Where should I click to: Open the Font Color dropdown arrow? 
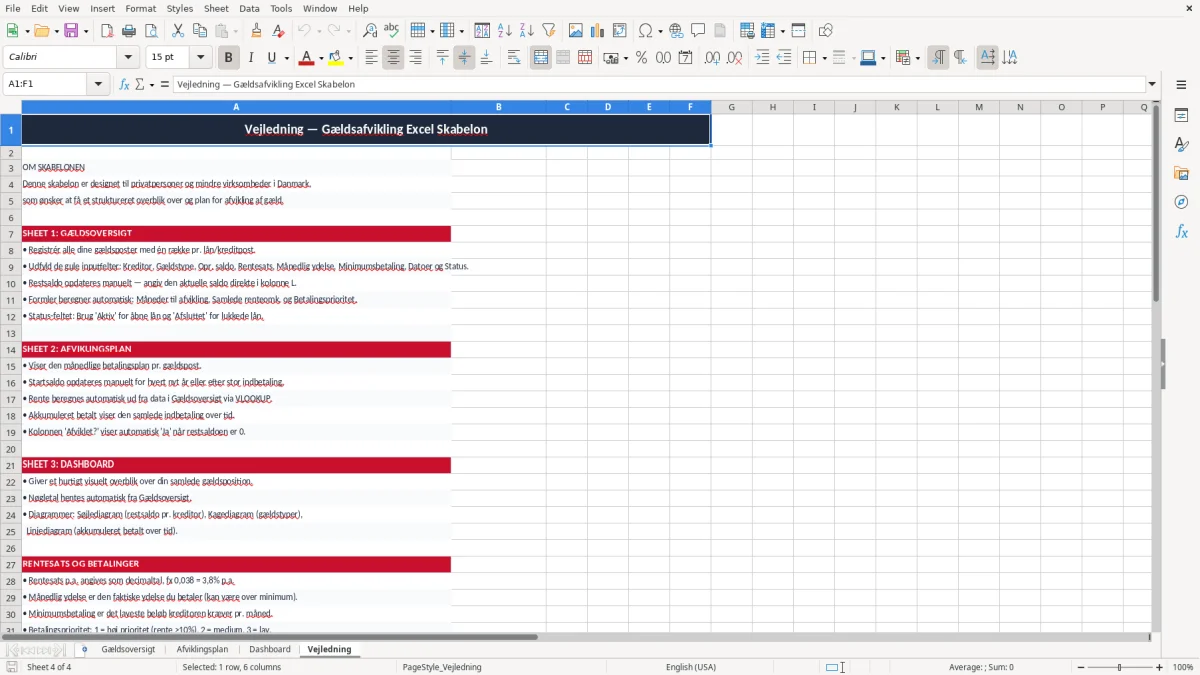click(321, 58)
